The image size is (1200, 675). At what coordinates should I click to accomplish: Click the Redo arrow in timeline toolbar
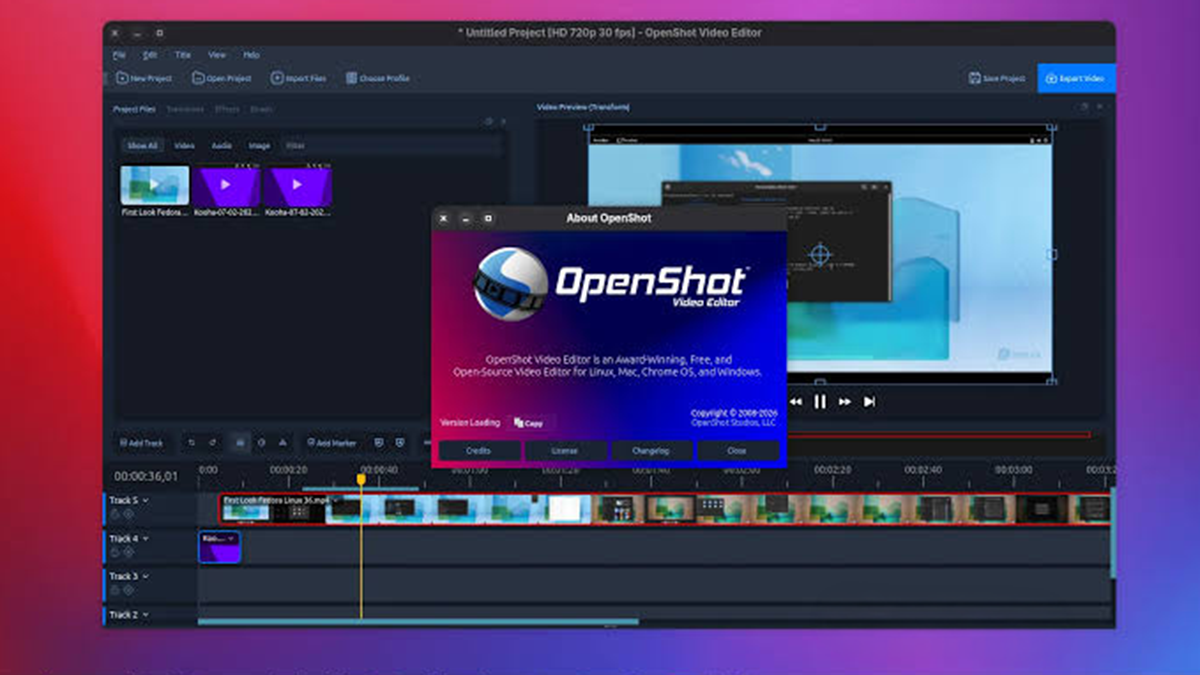213,442
